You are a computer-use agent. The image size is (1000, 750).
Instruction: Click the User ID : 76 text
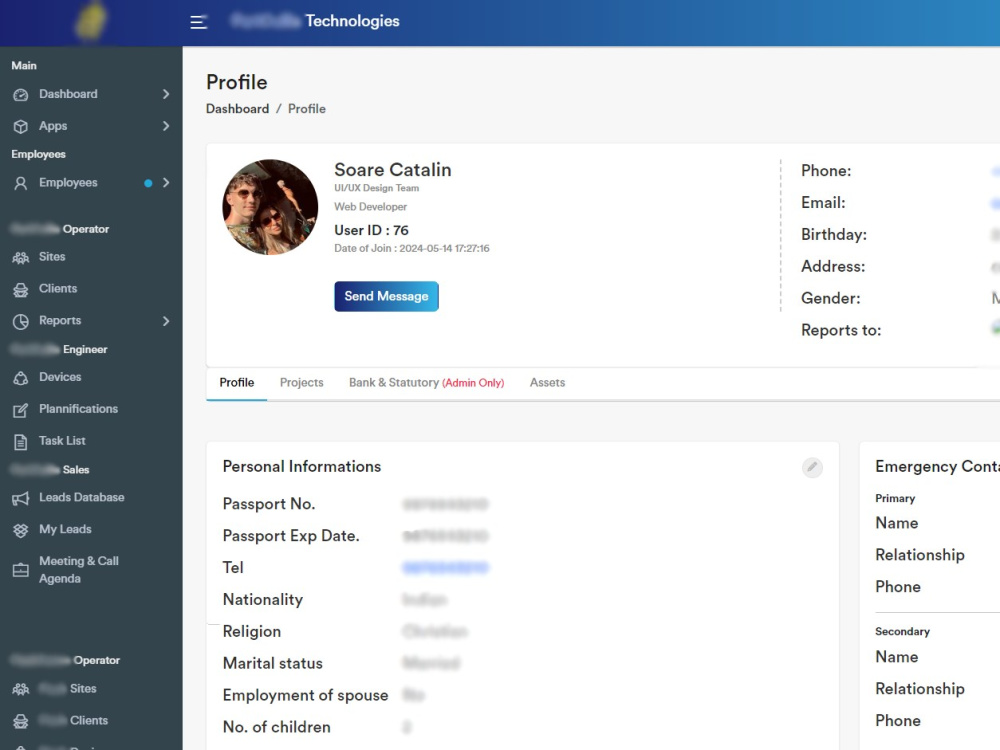pyautogui.click(x=371, y=230)
